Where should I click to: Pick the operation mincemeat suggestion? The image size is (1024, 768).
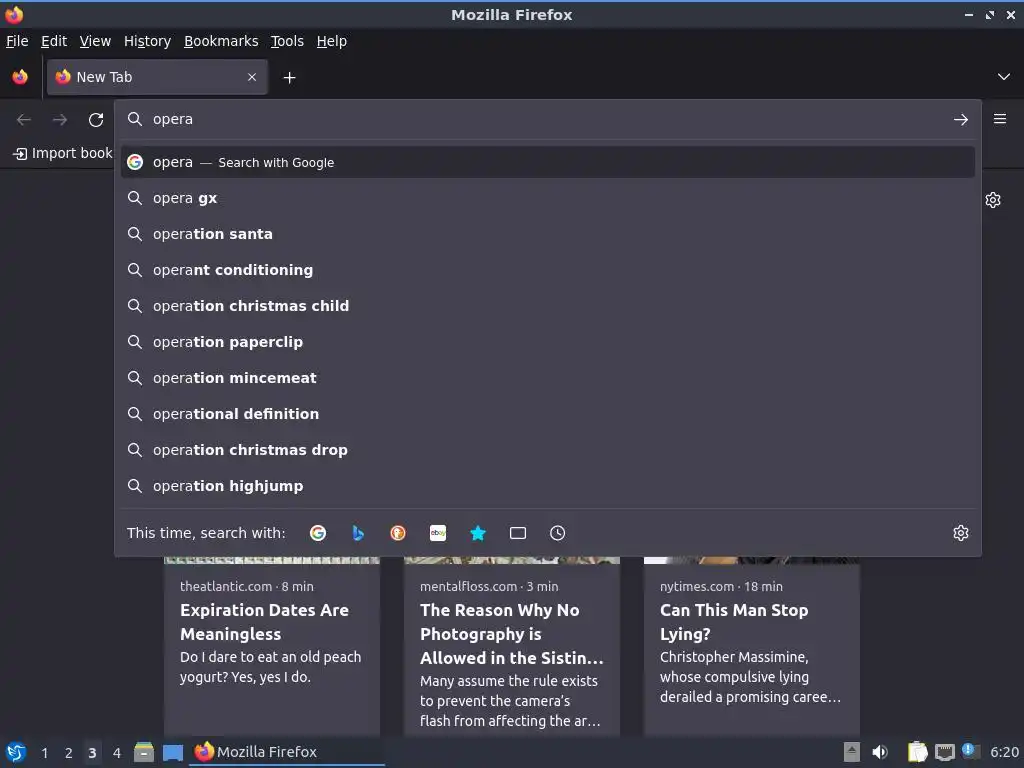click(547, 377)
